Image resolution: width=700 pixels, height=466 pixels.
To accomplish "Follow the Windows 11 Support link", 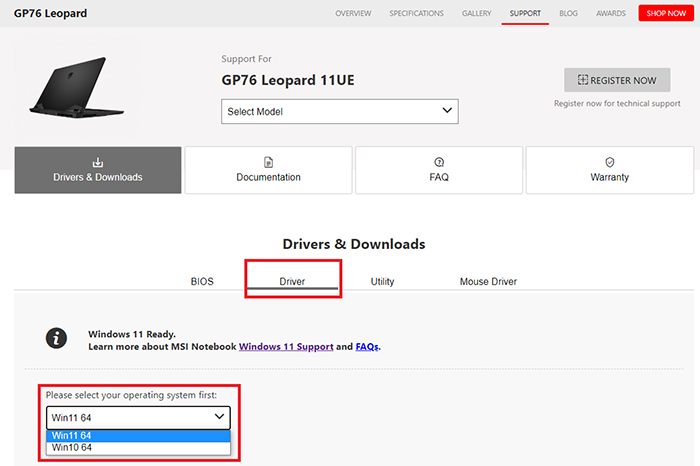I will click(286, 347).
